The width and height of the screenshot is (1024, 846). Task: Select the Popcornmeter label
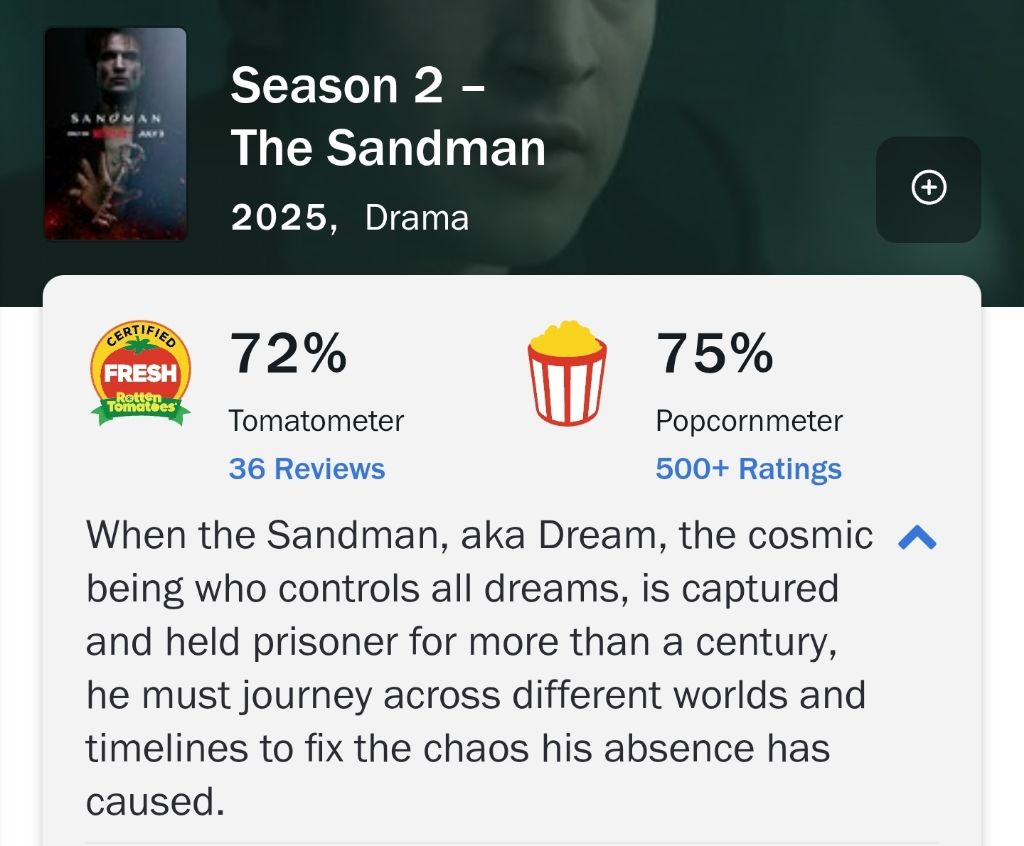coord(749,421)
